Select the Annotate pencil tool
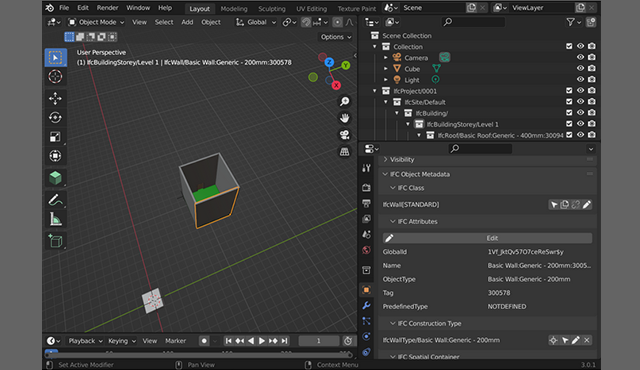Image resolution: width=640 pixels, height=370 pixels. pyautogui.click(x=56, y=200)
